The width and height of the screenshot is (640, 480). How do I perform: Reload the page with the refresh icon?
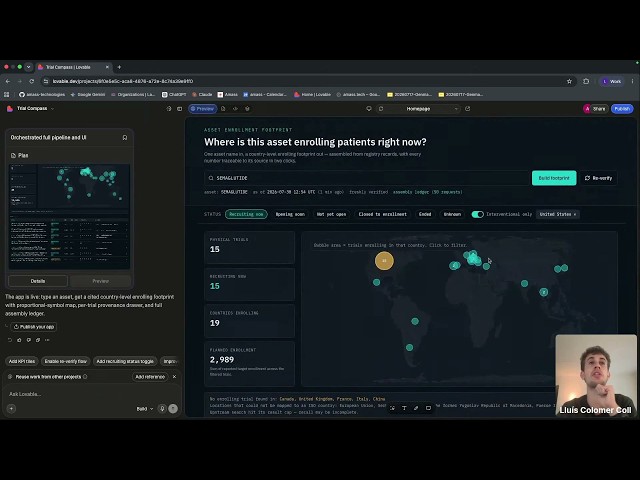tap(31, 81)
